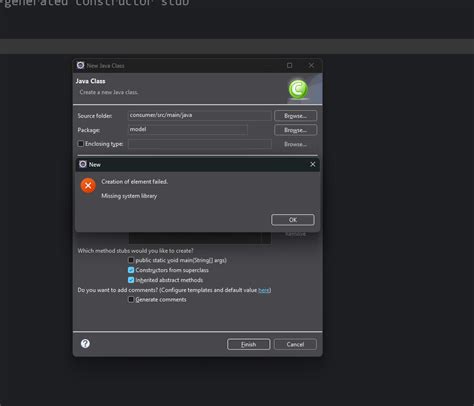Click the Finish button
The width and height of the screenshot is (474, 406).
(x=249, y=344)
